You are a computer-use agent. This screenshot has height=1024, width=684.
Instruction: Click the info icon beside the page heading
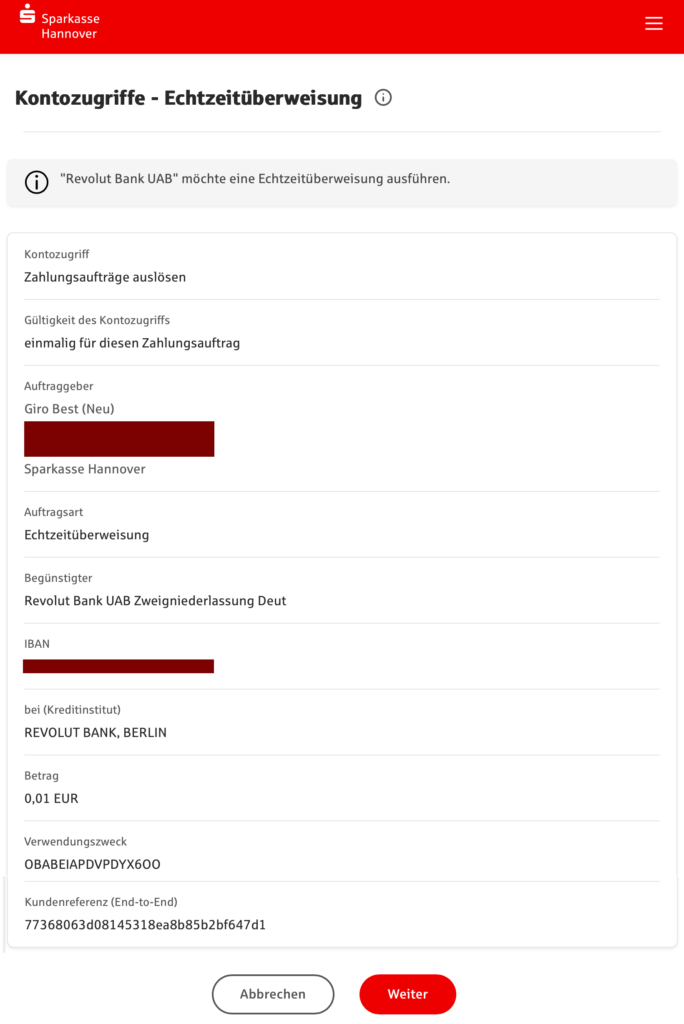(383, 98)
